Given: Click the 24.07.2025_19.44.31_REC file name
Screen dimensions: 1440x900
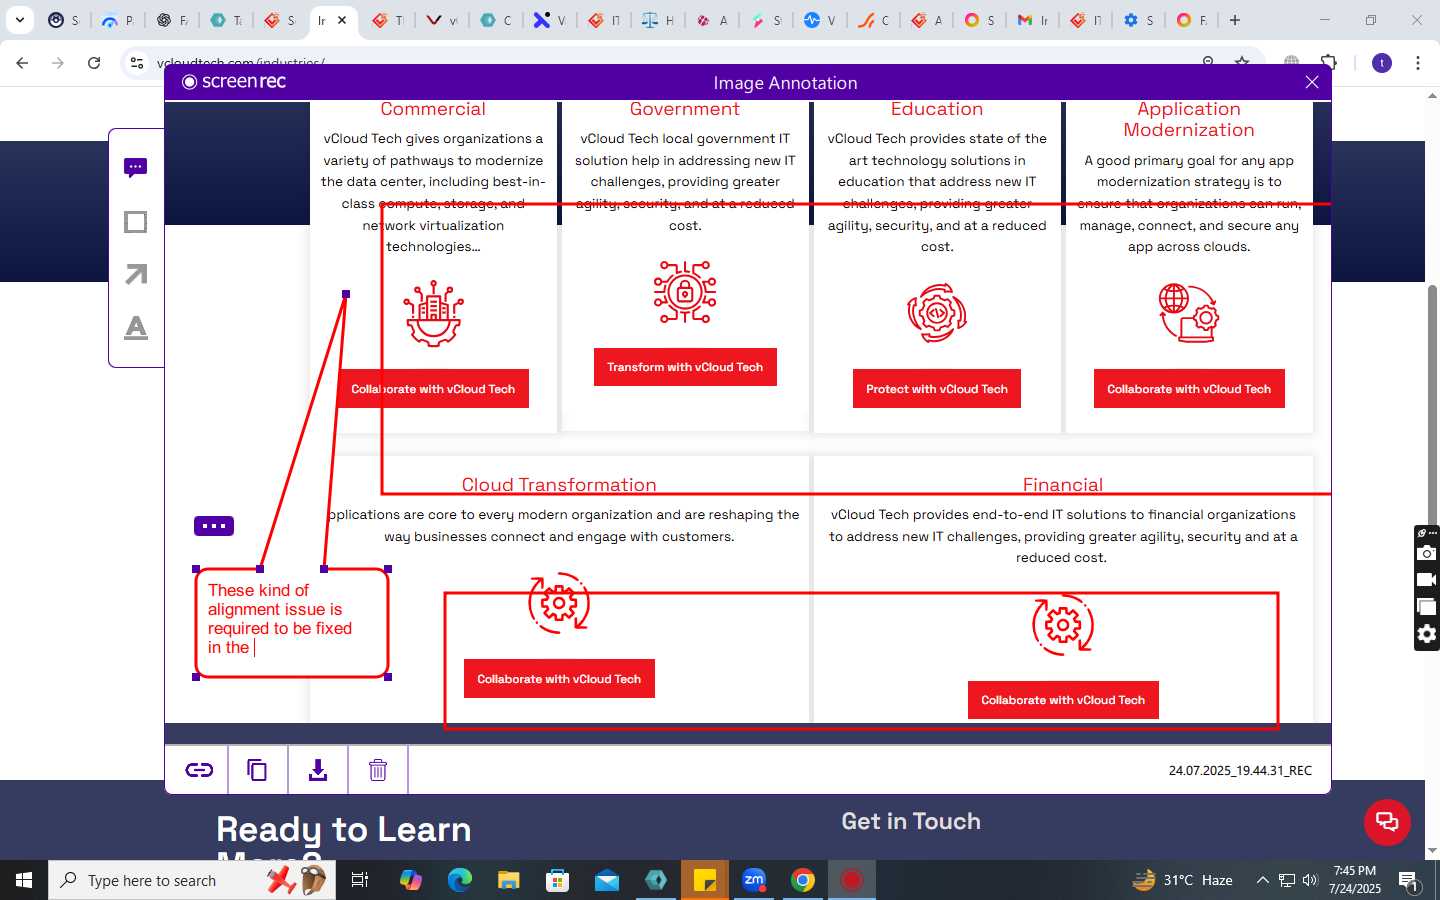Looking at the screenshot, I should (1240, 771).
